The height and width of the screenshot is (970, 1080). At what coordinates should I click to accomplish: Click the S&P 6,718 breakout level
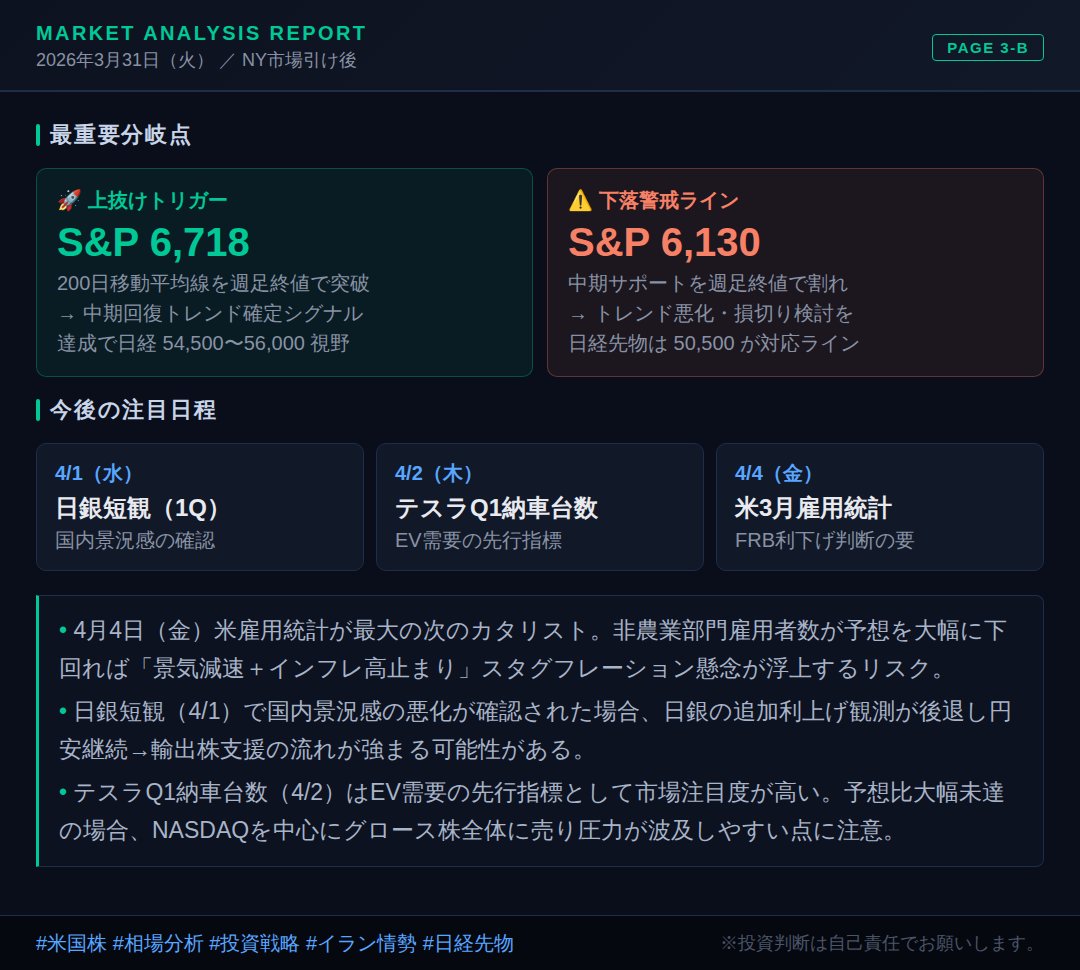pyautogui.click(x=153, y=242)
